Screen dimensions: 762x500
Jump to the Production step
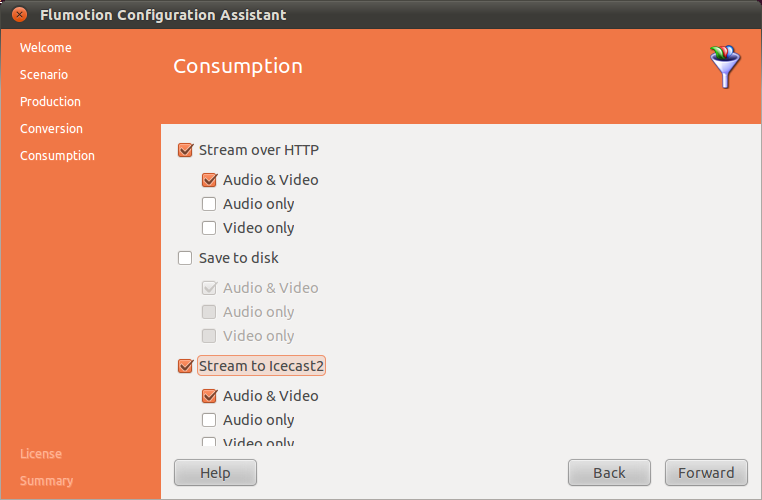click(50, 102)
